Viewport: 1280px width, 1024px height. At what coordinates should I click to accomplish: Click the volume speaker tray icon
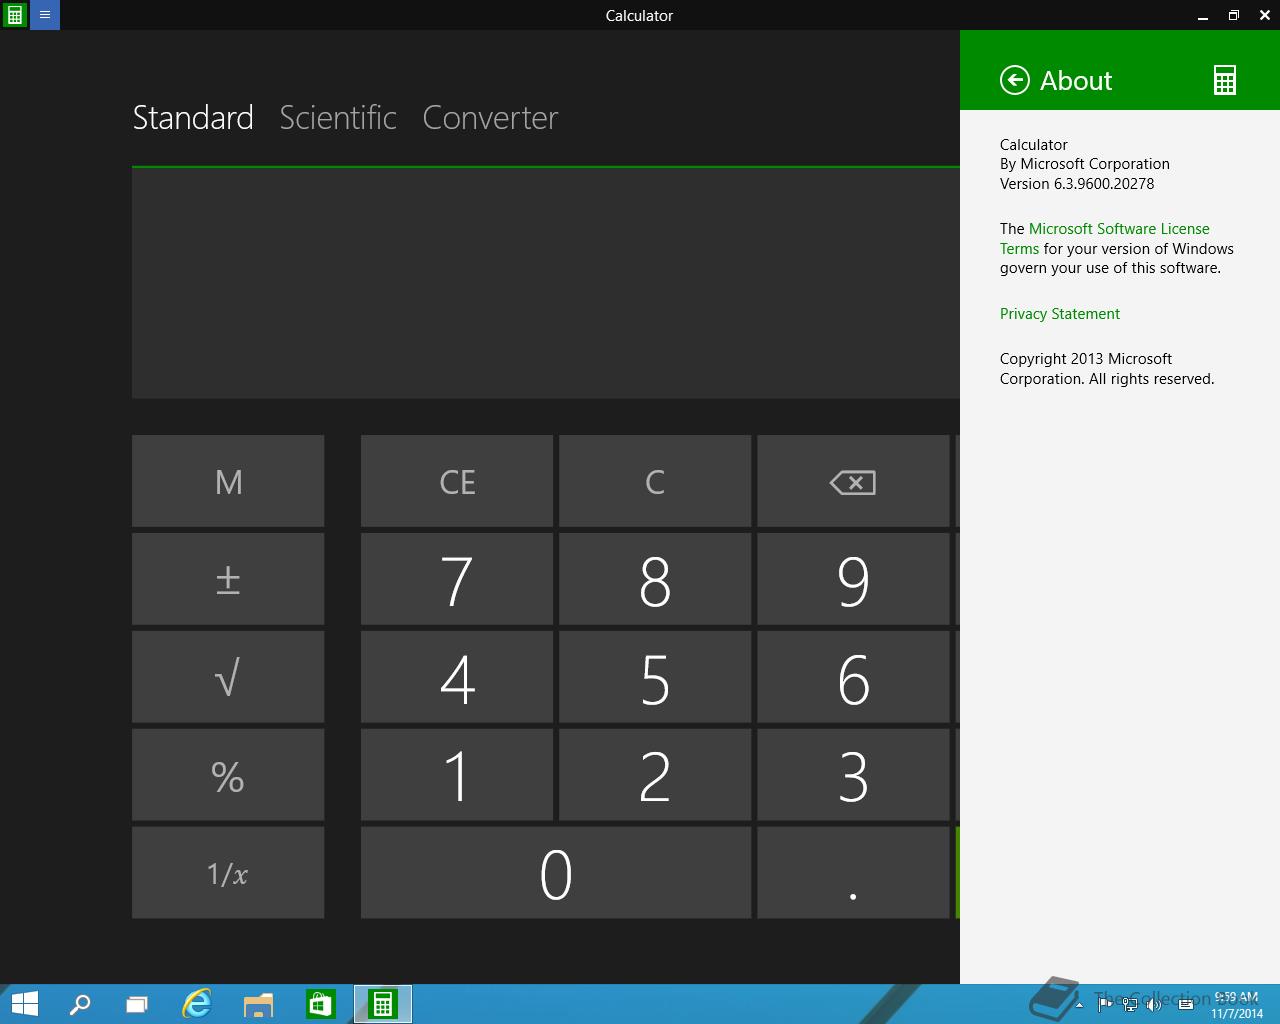tap(1154, 1004)
